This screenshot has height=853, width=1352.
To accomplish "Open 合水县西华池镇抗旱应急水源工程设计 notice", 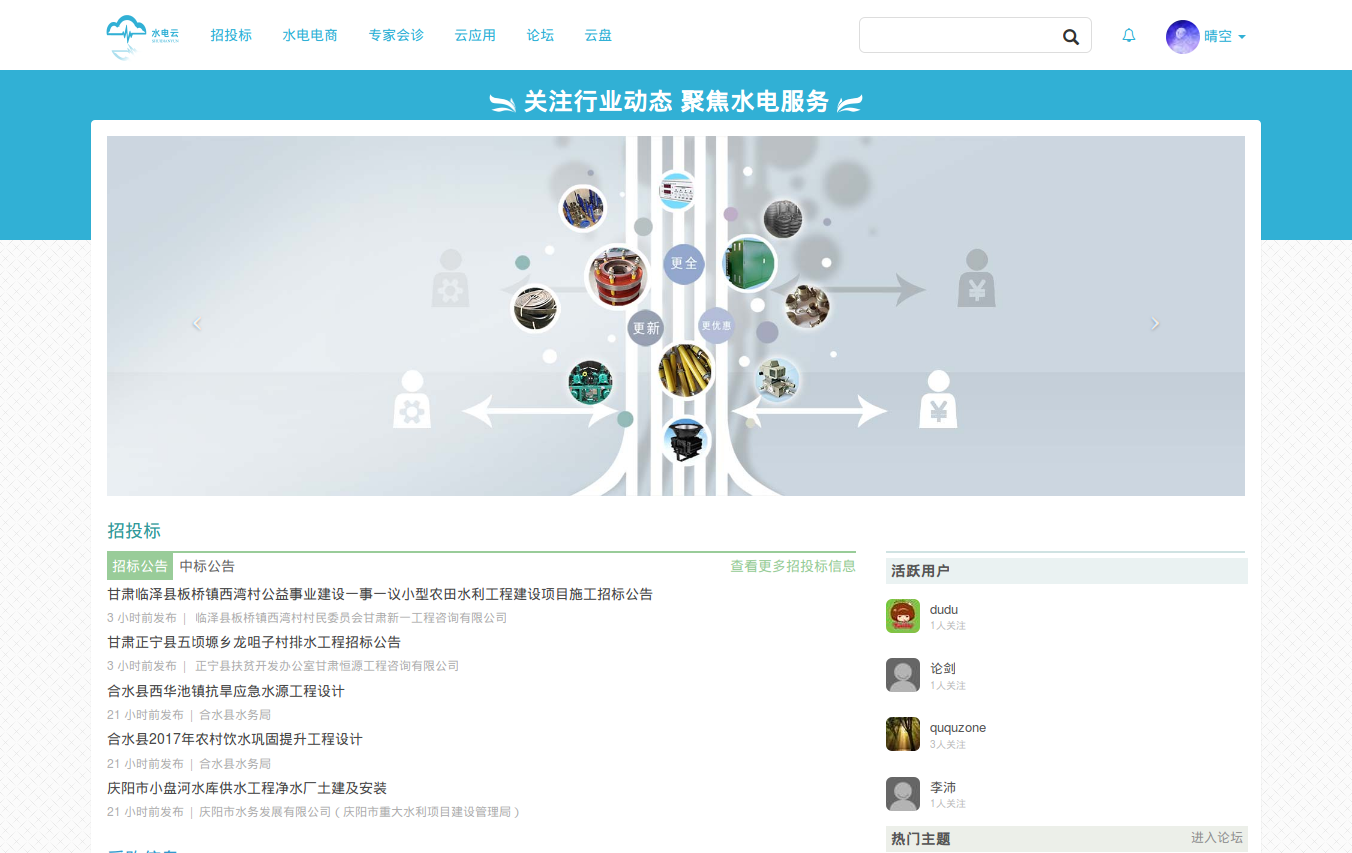I will point(226,691).
